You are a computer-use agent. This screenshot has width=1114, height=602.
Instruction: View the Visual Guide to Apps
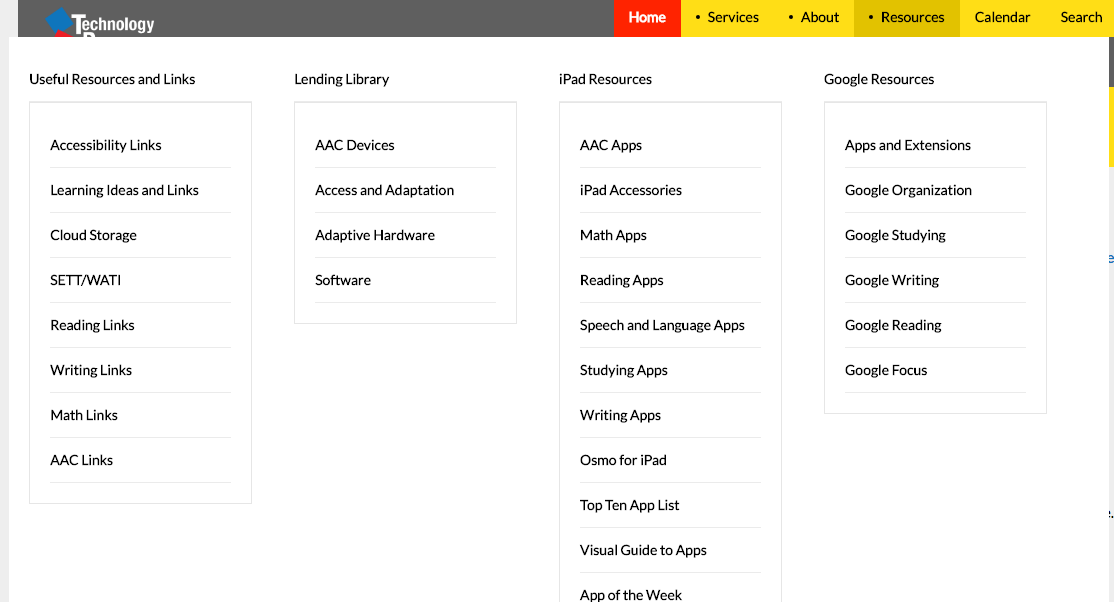point(643,550)
